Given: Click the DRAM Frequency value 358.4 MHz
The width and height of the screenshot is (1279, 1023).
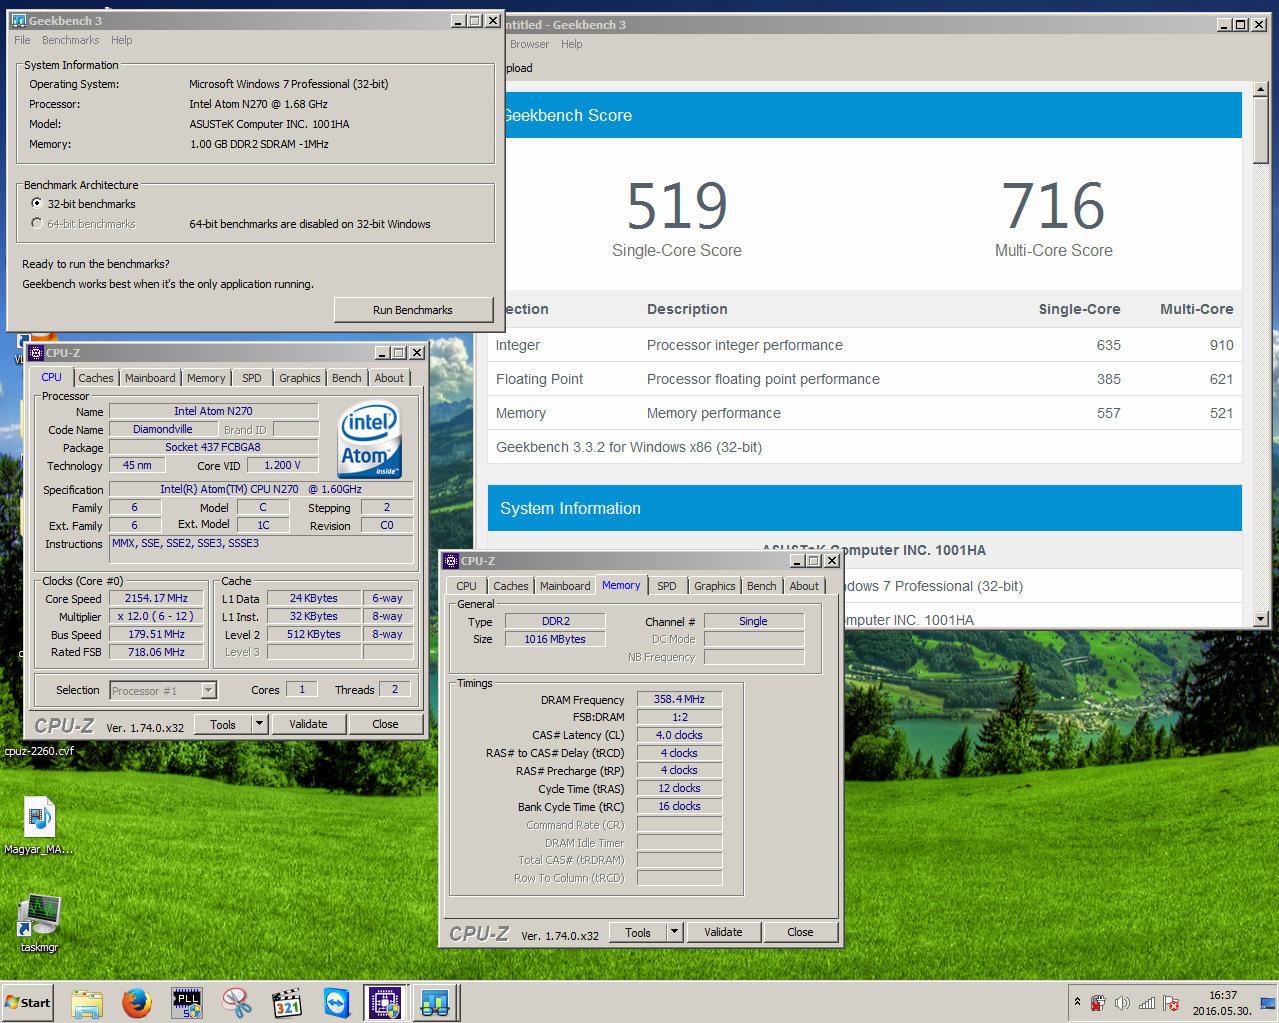Looking at the screenshot, I should (679, 699).
